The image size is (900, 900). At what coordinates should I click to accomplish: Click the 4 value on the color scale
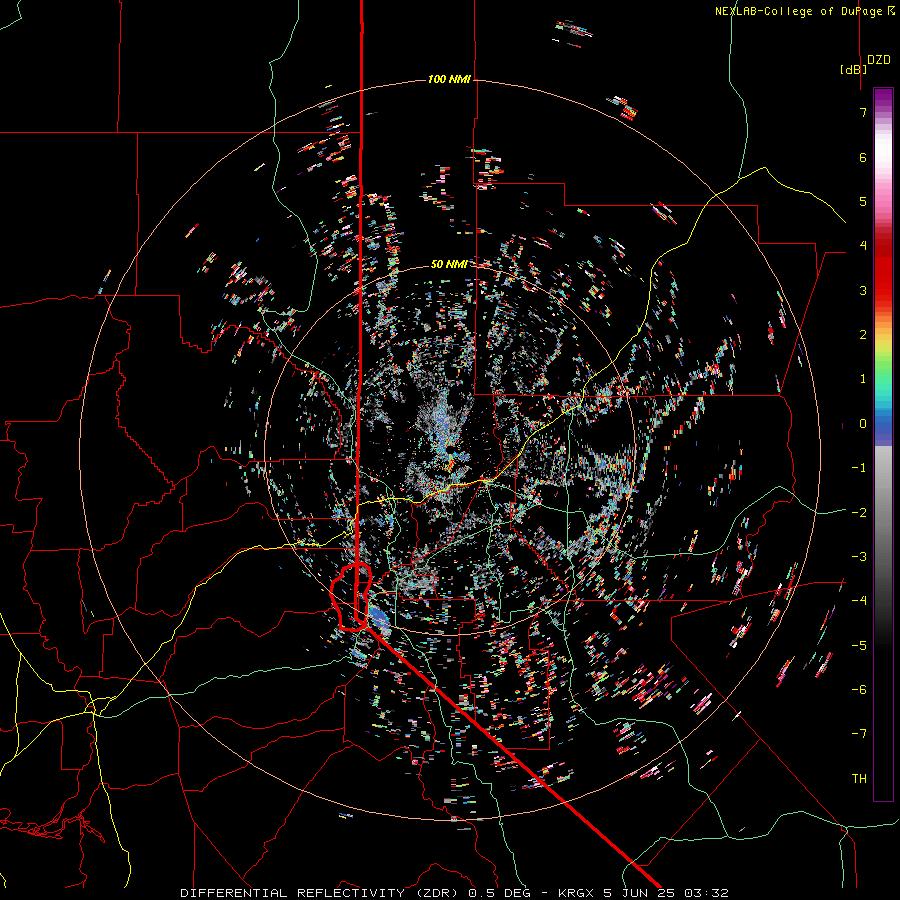tap(863, 246)
